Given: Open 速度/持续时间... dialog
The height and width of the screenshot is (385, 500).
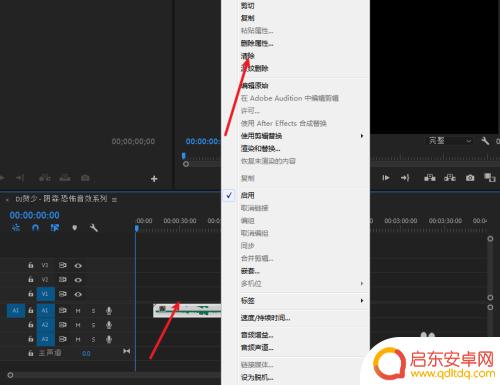Looking at the screenshot, I should (266, 318).
